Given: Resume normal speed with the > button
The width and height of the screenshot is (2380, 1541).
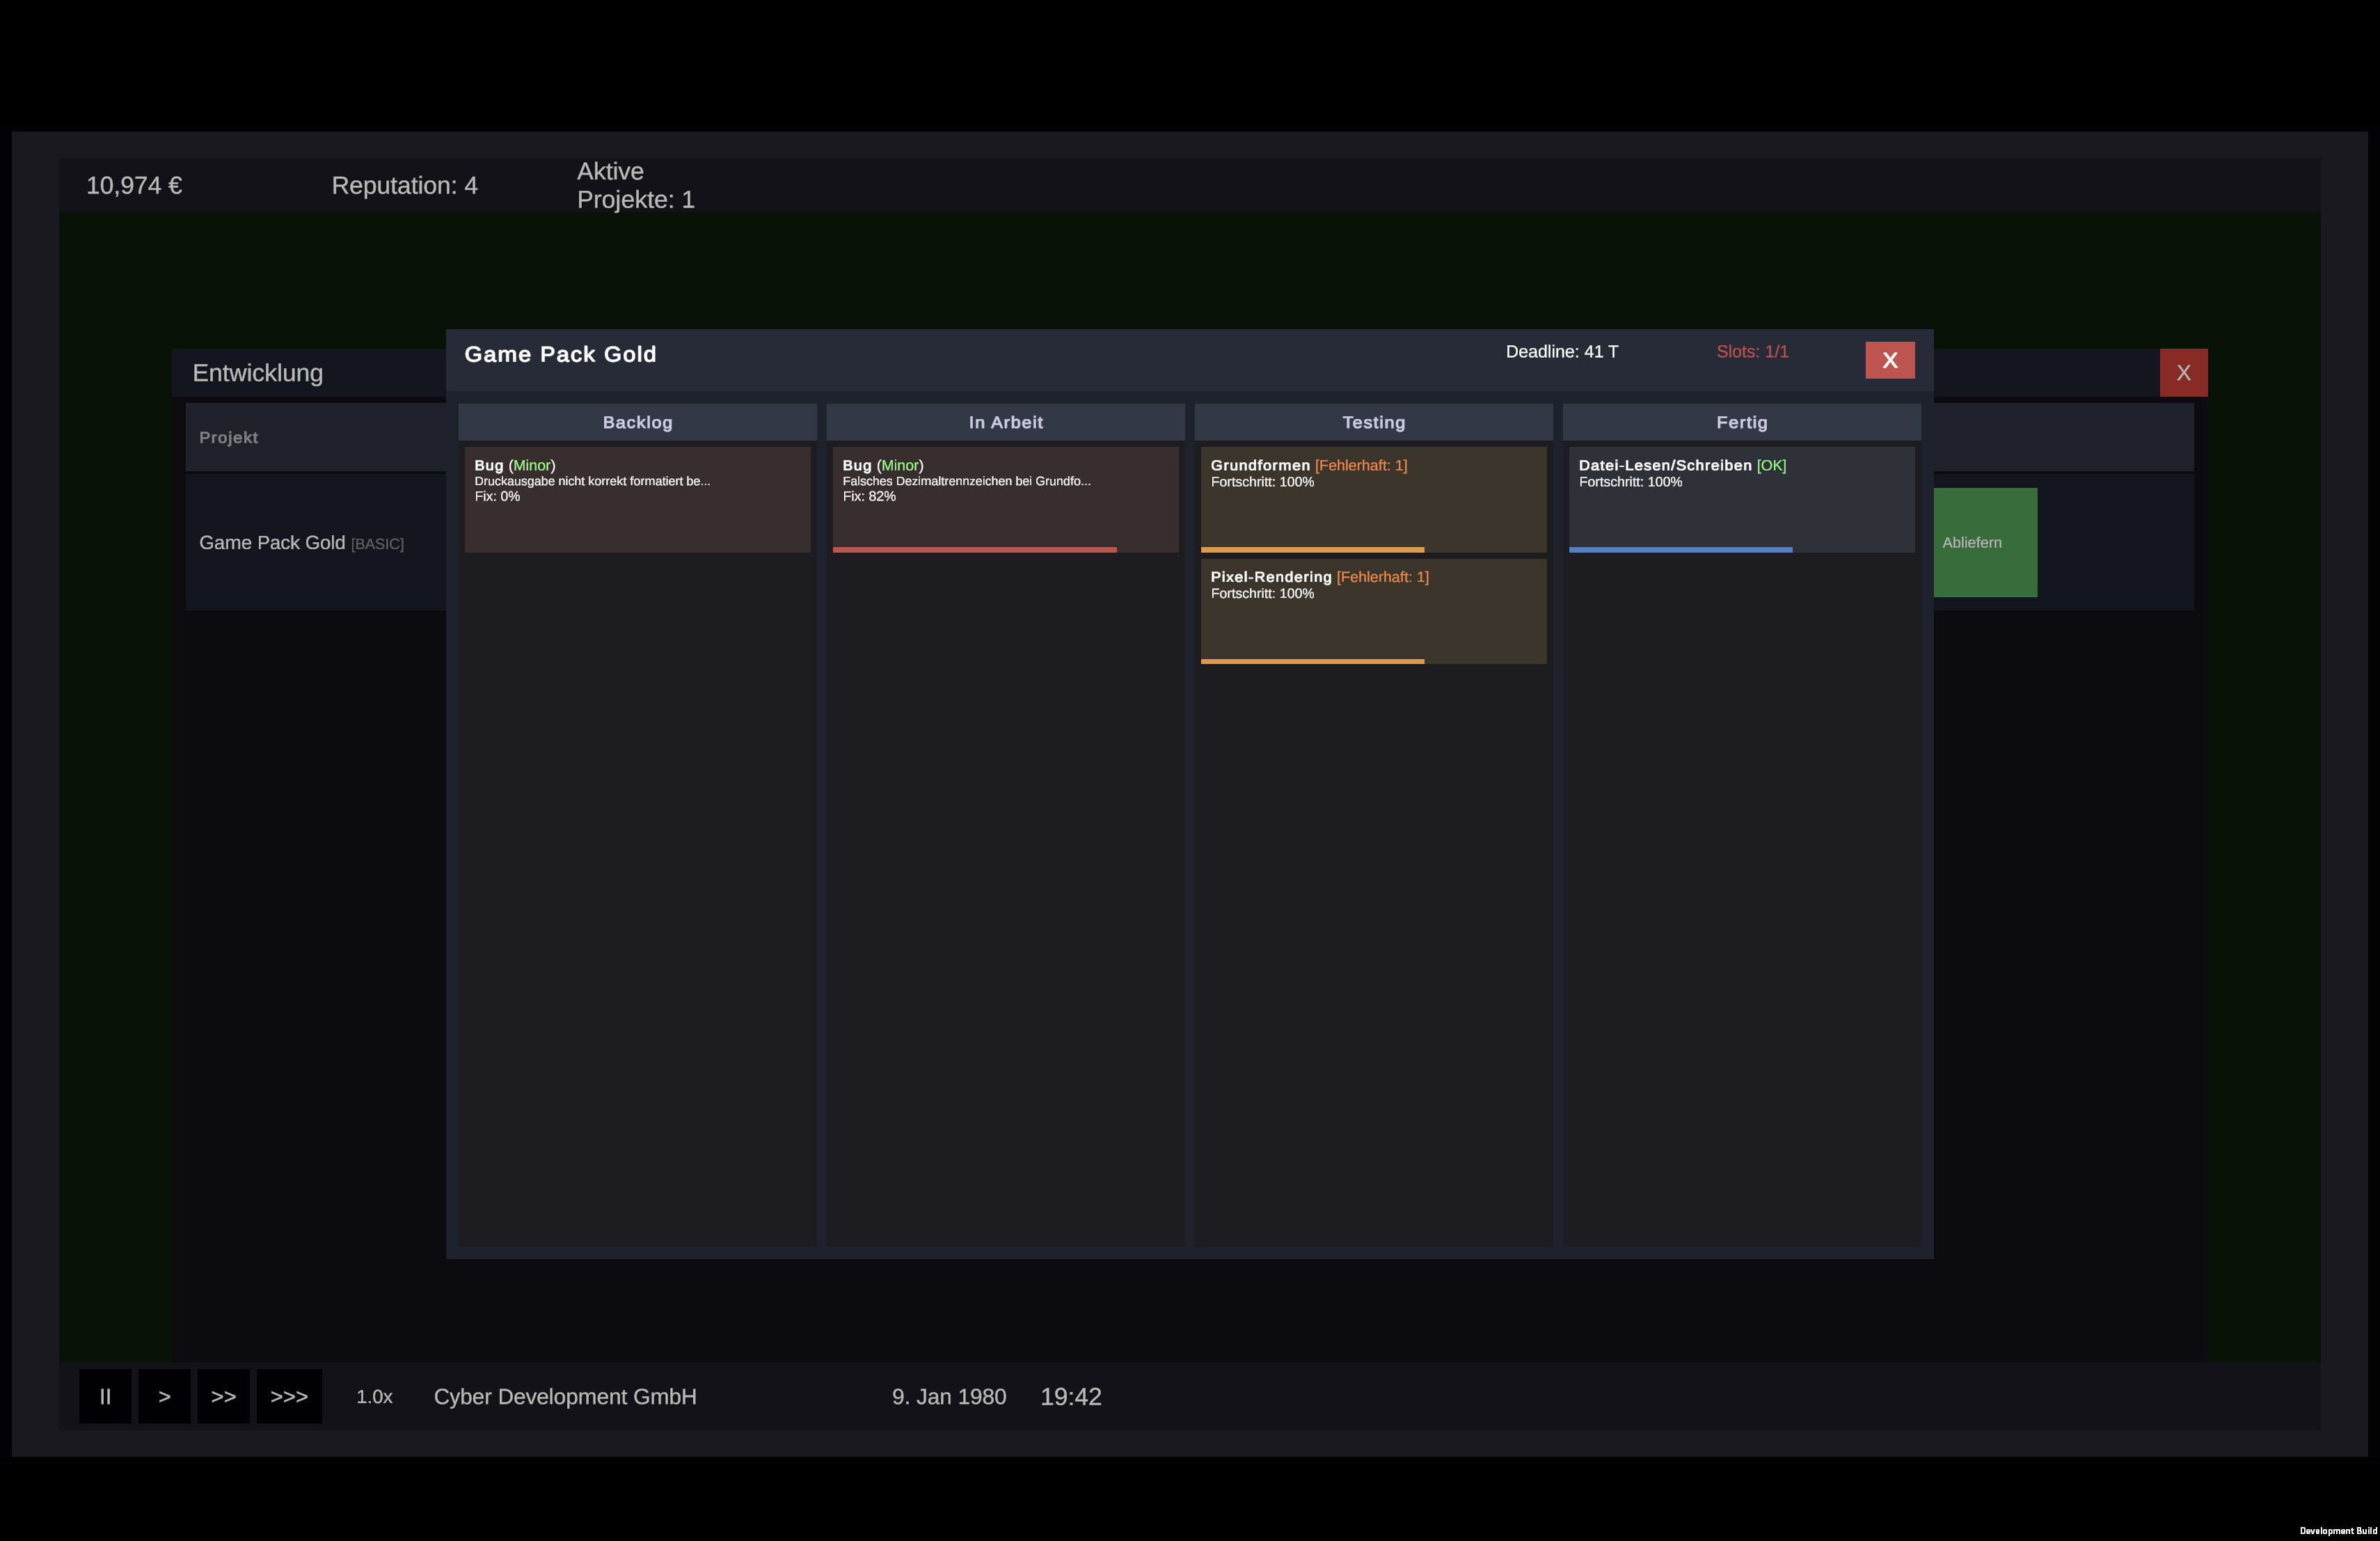Looking at the screenshot, I should point(164,1396).
